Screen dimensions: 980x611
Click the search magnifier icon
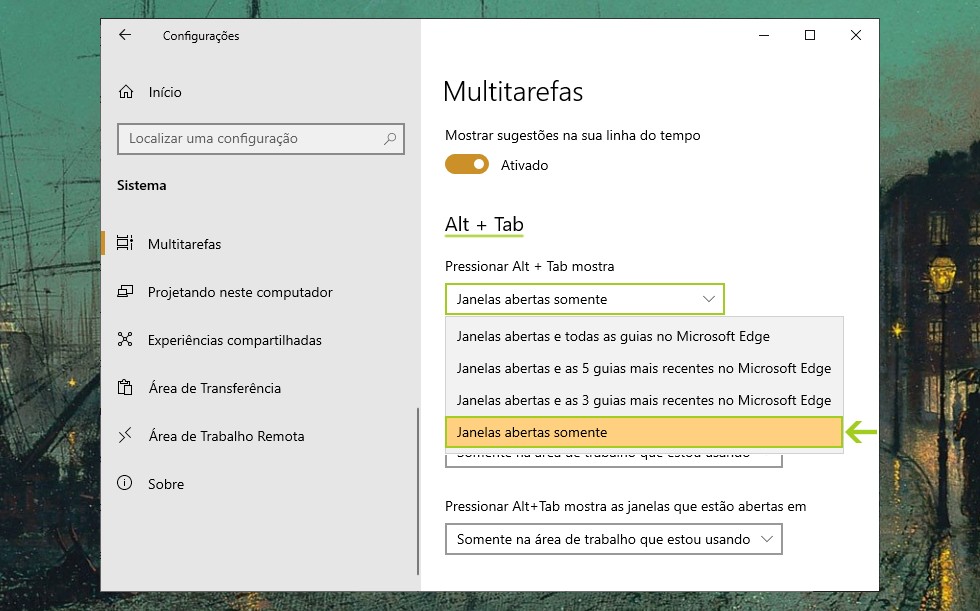[390, 139]
